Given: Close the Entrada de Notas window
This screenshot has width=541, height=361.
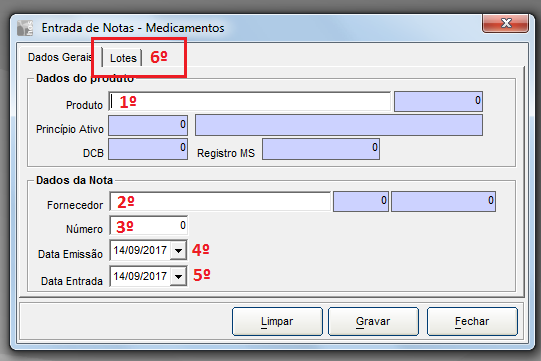Looking at the screenshot, I should (x=505, y=23).
